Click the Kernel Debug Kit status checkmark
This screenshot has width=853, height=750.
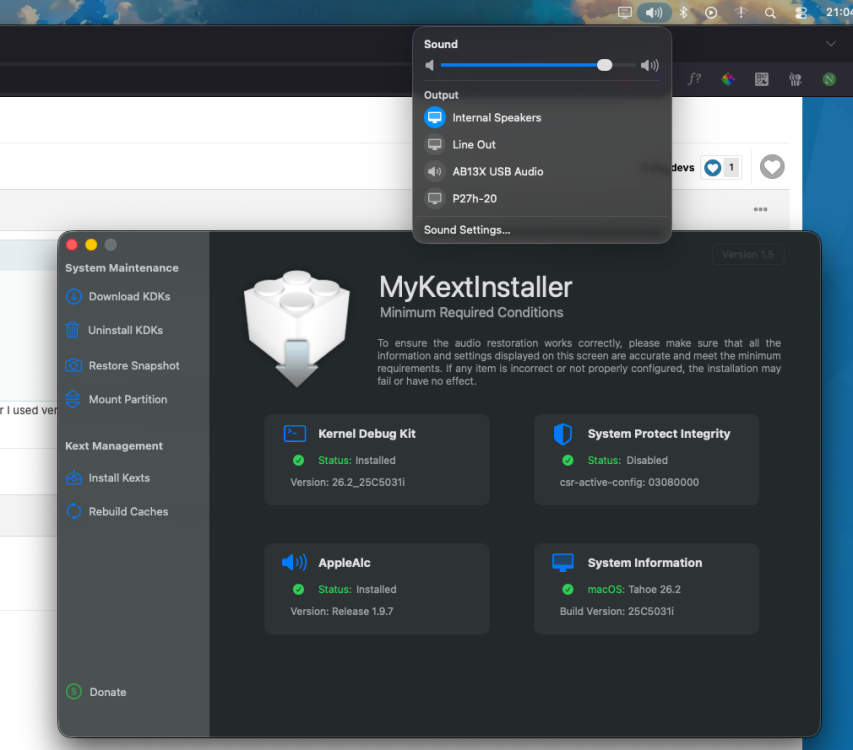tap(298, 461)
